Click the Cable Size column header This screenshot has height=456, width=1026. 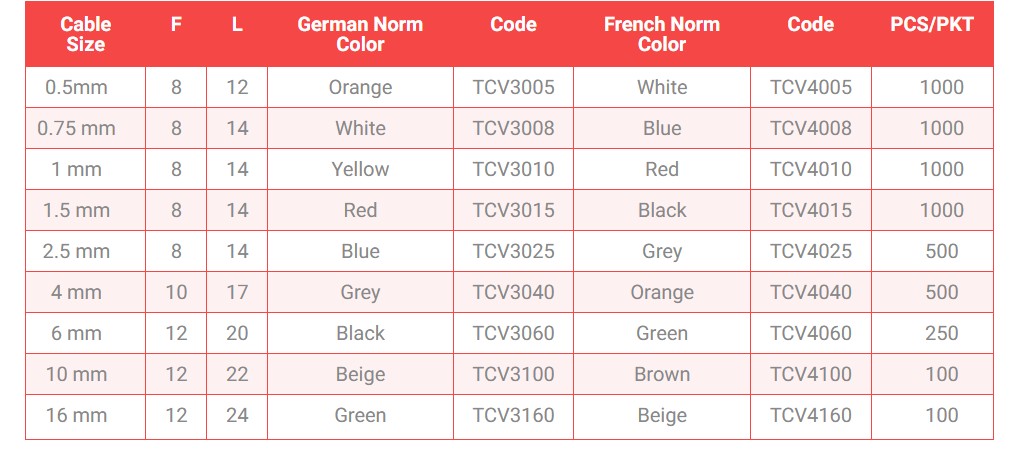(85, 34)
